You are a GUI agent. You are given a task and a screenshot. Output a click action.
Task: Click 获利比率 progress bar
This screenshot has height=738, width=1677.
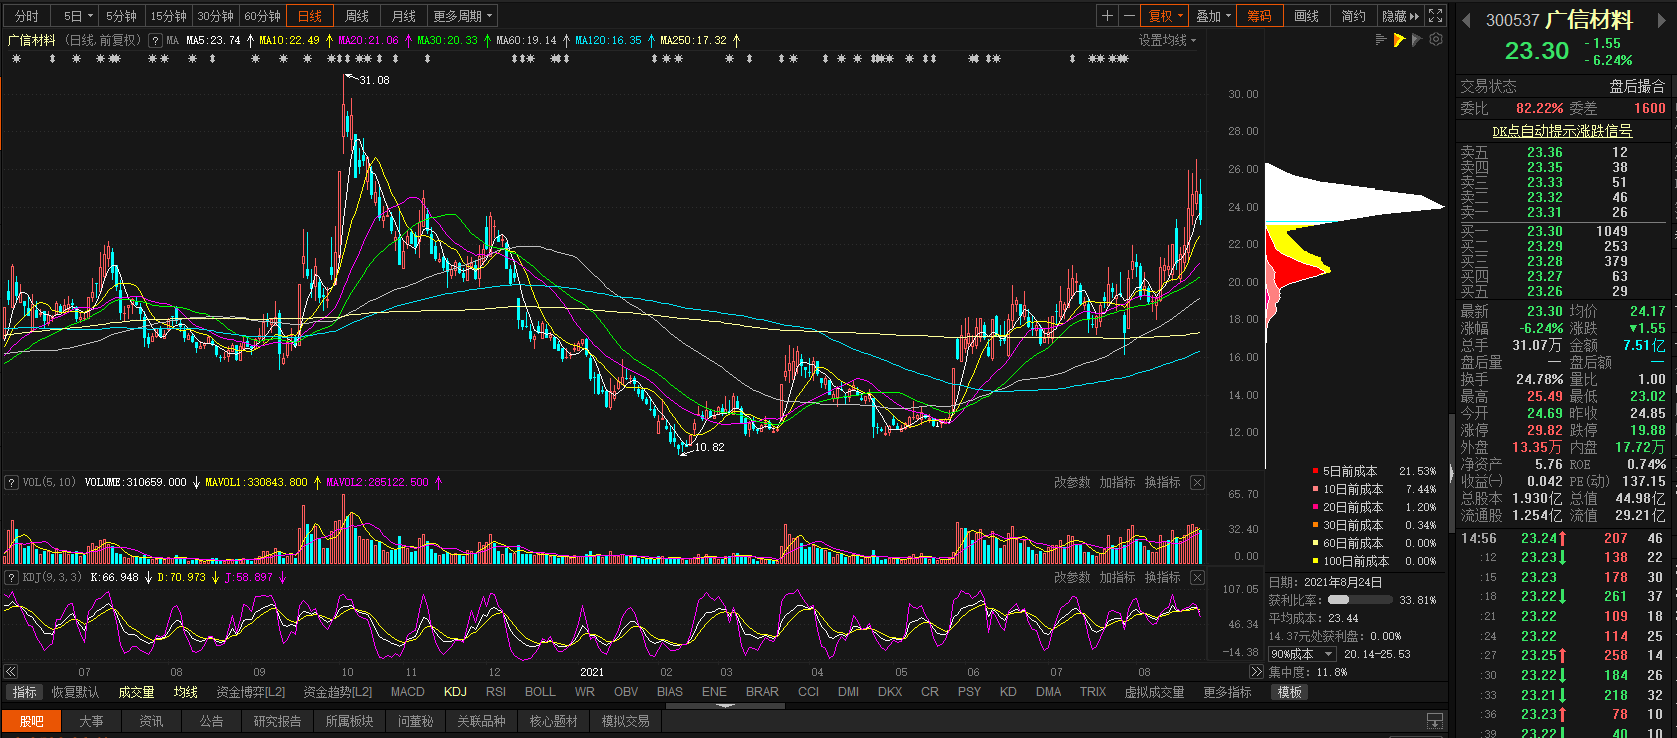click(x=1360, y=600)
